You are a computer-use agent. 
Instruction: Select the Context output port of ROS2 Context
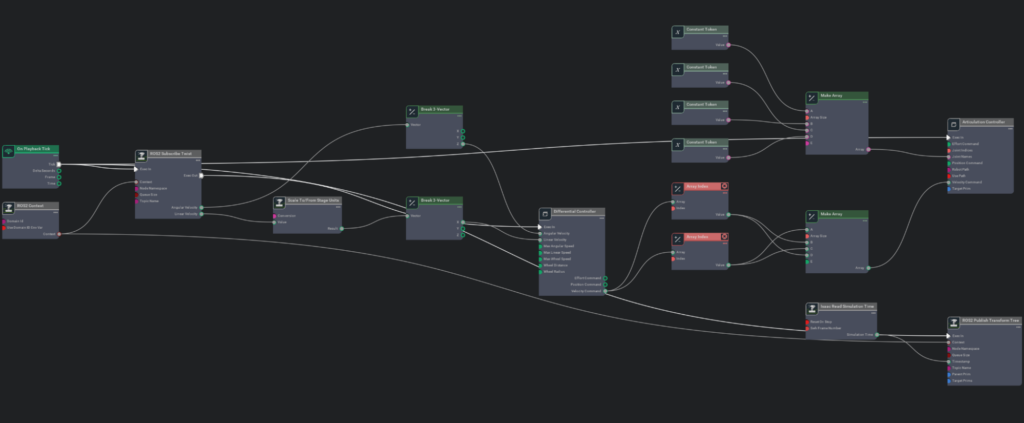pyautogui.click(x=59, y=234)
